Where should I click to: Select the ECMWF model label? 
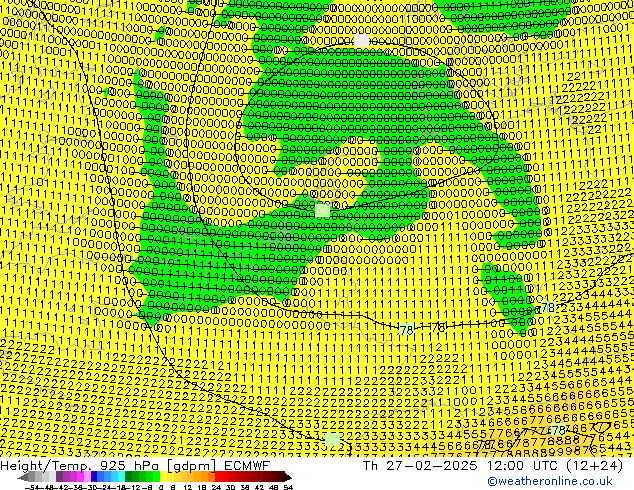point(247,465)
